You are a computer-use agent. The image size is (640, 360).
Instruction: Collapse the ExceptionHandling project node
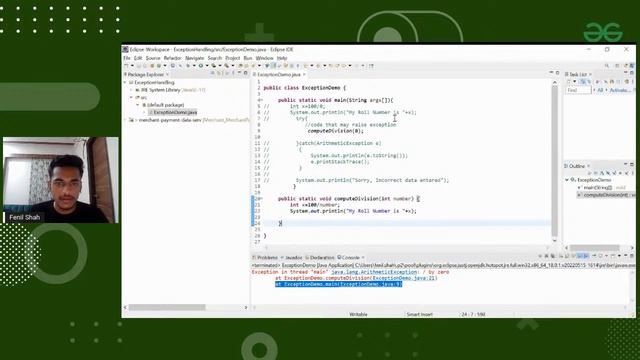tap(125, 82)
